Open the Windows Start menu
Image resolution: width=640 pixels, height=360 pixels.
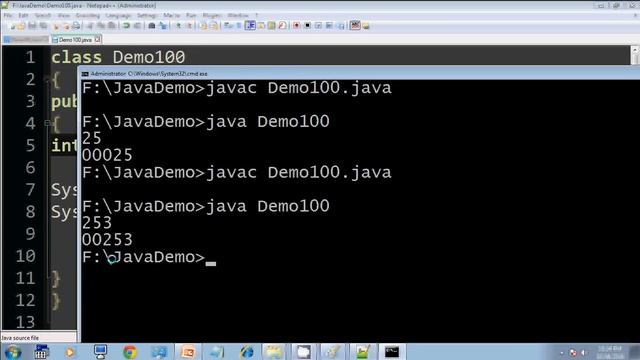[13, 352]
